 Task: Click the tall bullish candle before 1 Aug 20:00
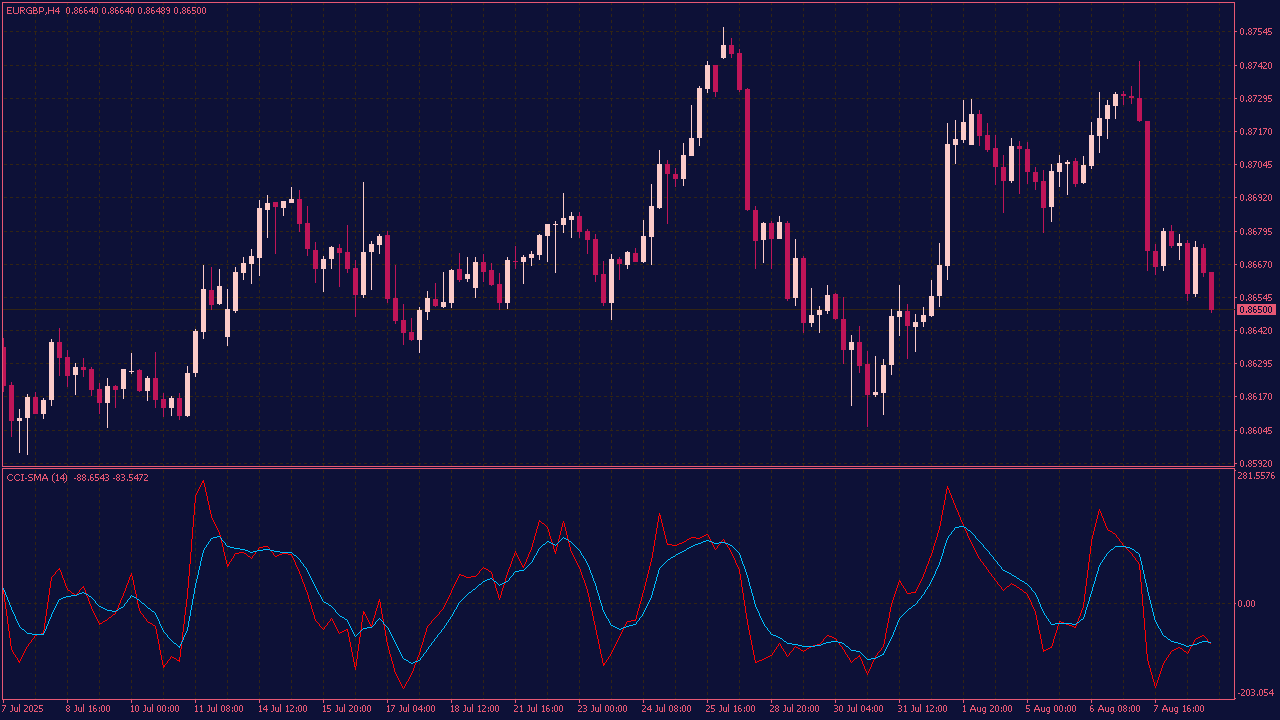click(x=947, y=205)
